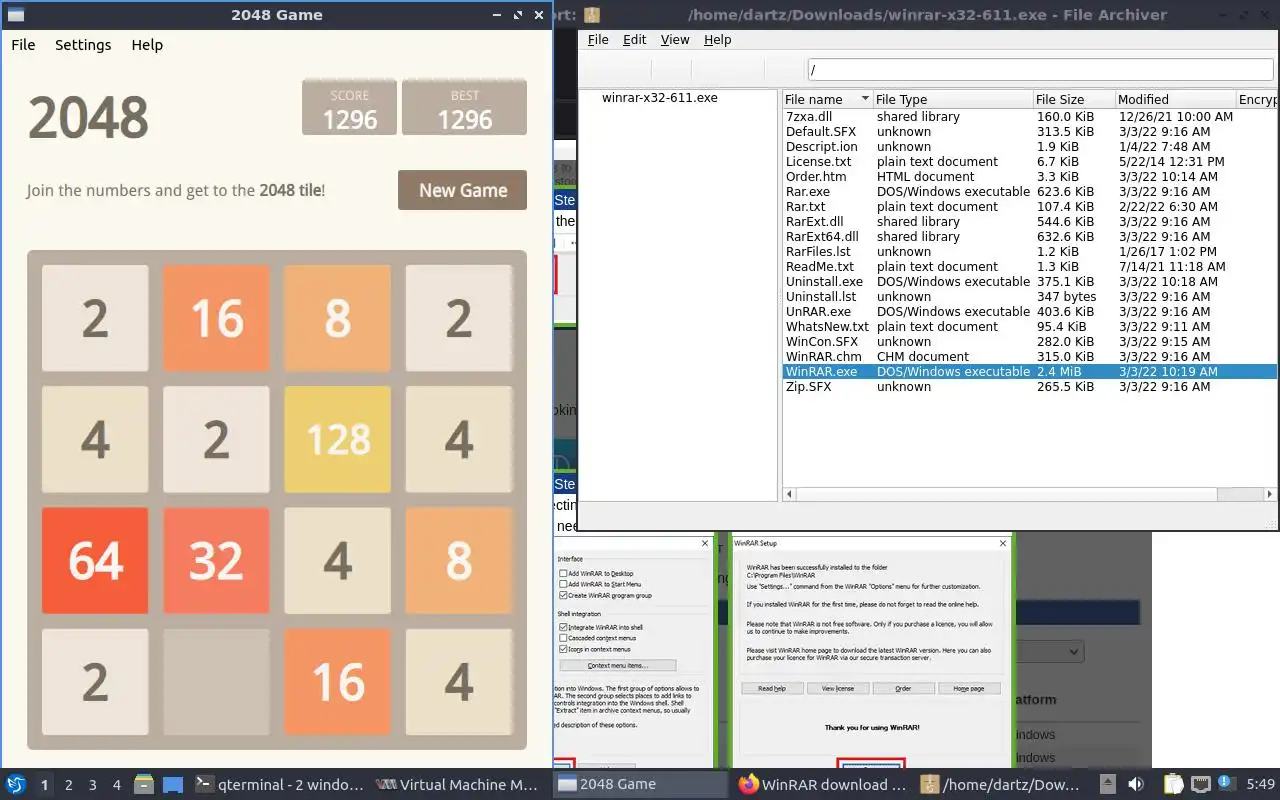Select winrar-x32-611.exe in the archive tree

(x=659, y=98)
